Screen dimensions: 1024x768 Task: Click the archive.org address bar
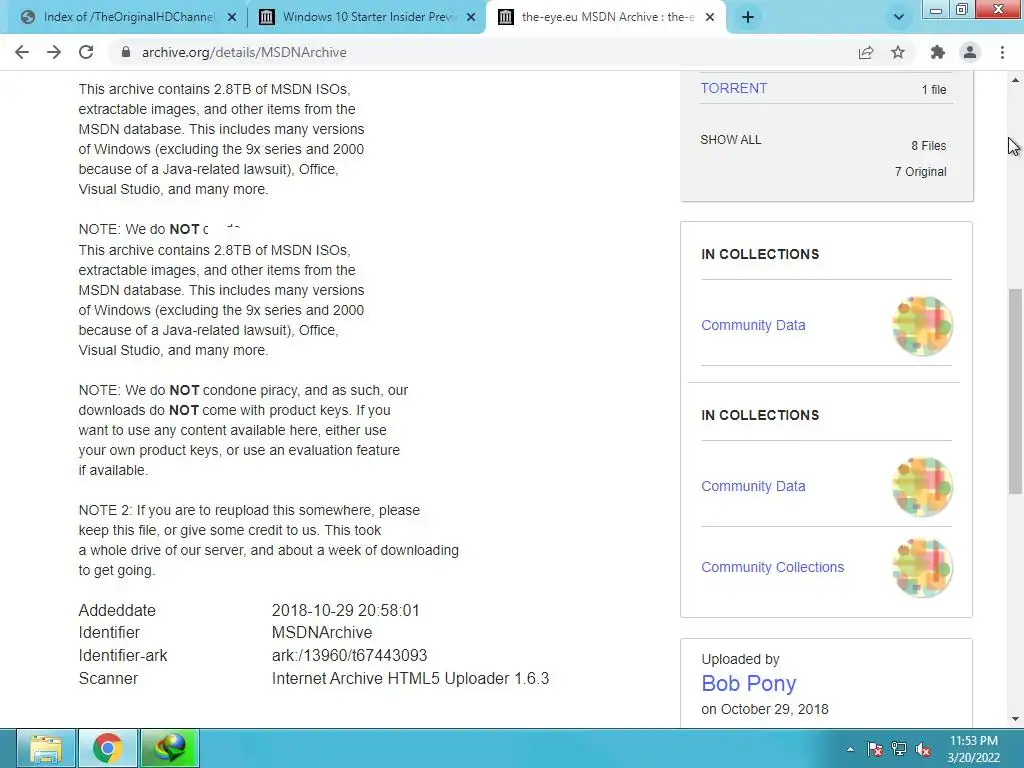483,52
